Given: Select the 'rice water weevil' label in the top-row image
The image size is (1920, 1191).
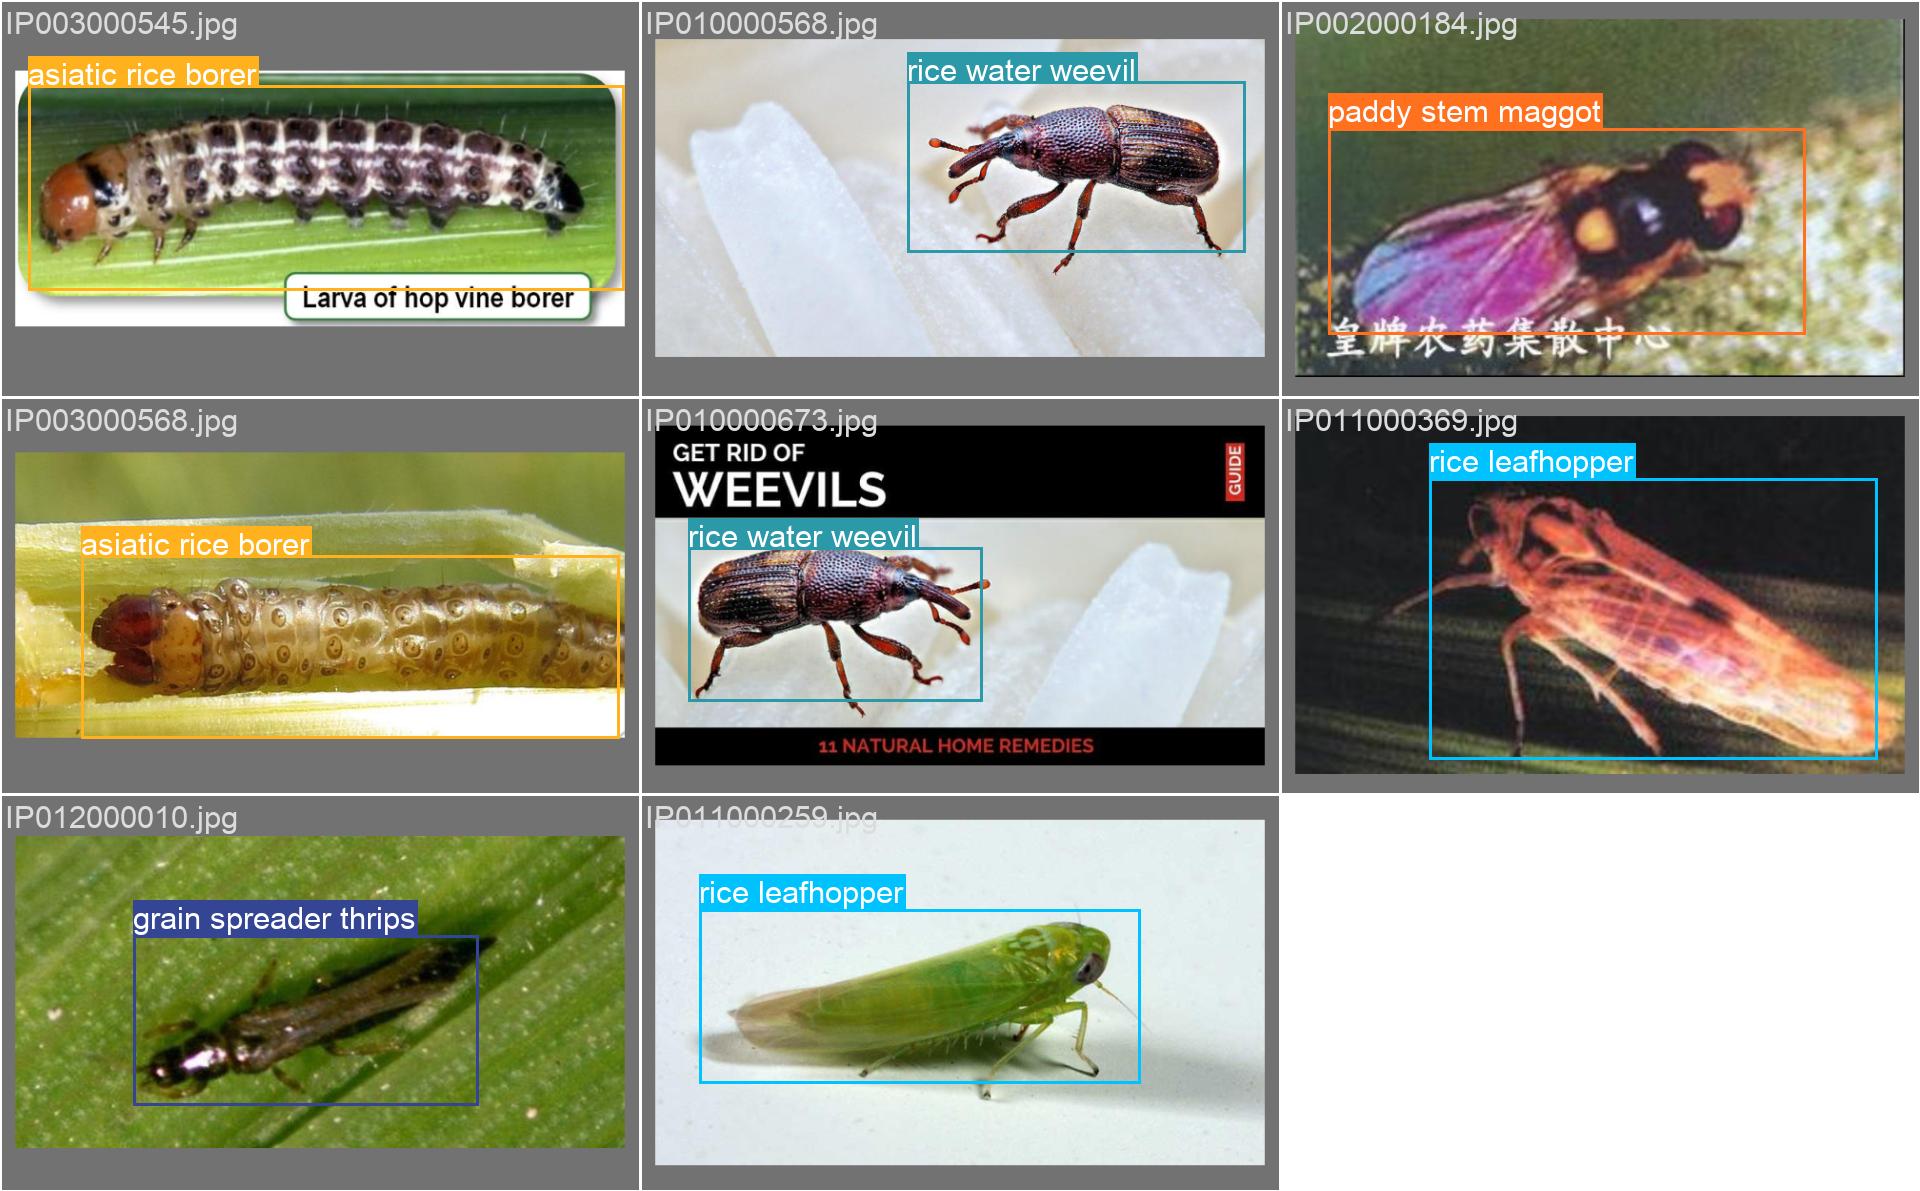Looking at the screenshot, I should [1021, 71].
